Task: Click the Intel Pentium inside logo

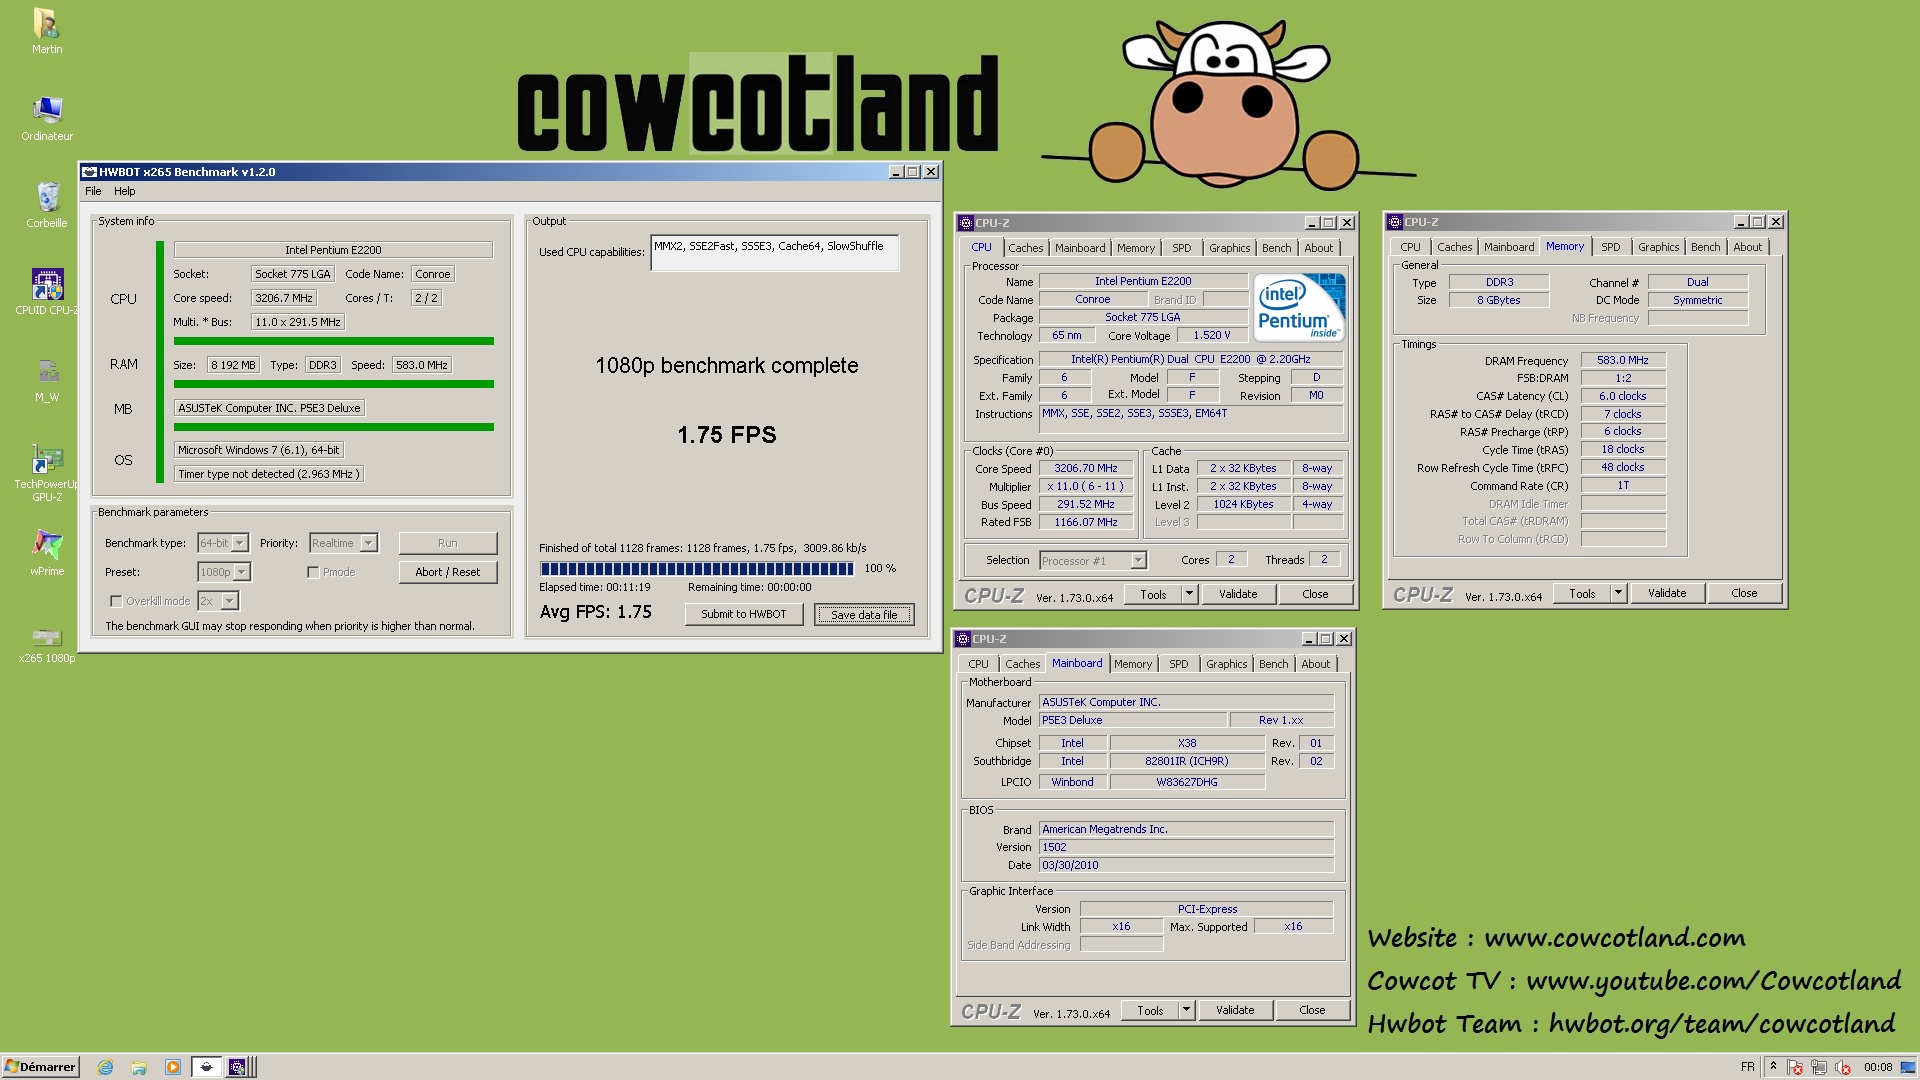Action: tap(1299, 309)
